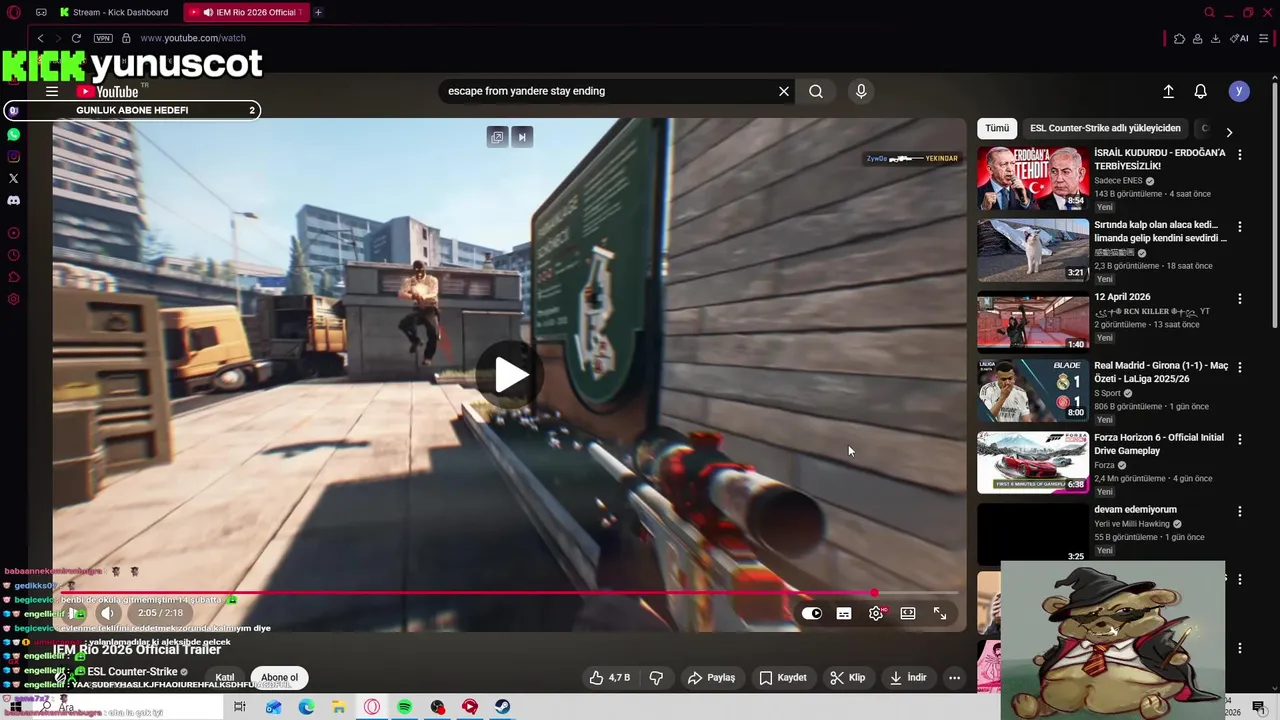Open more actions ellipsis beside İndir

tap(954, 678)
